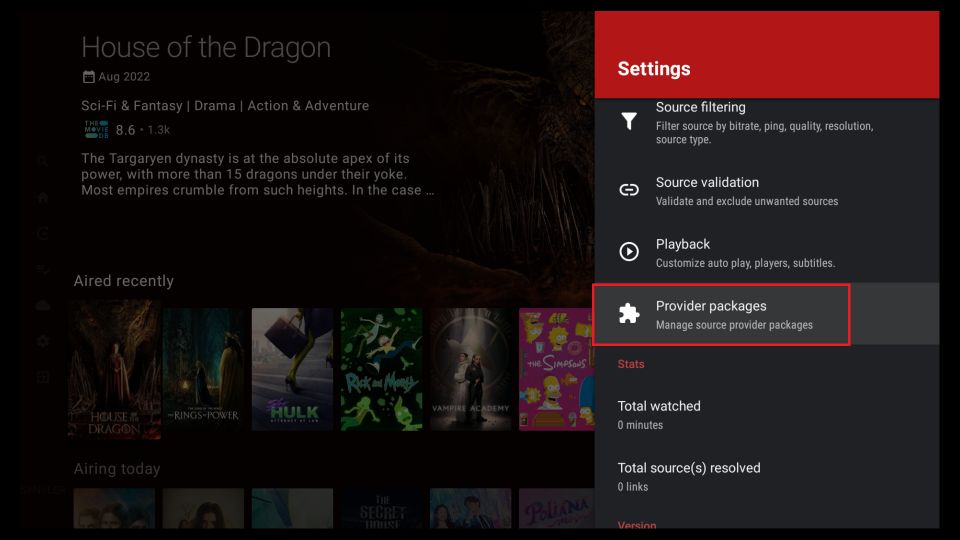Open the cloud icon in the sidebar
The height and width of the screenshot is (540, 960).
coord(43,305)
